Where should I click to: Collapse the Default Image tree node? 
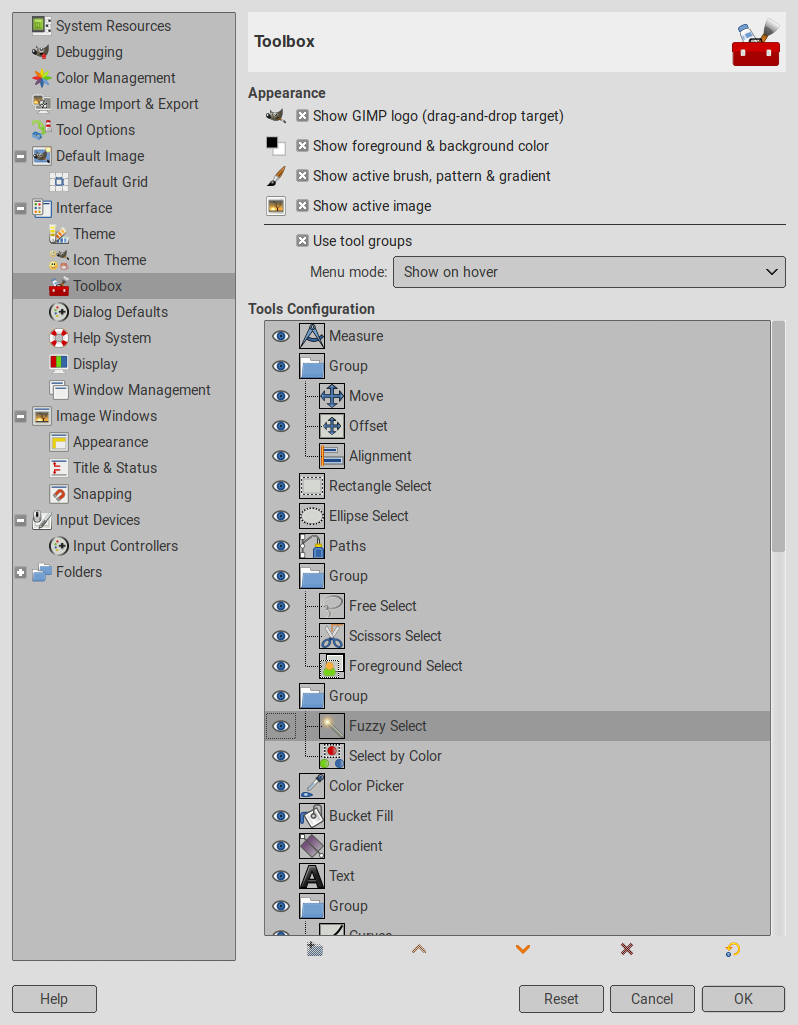(21, 156)
